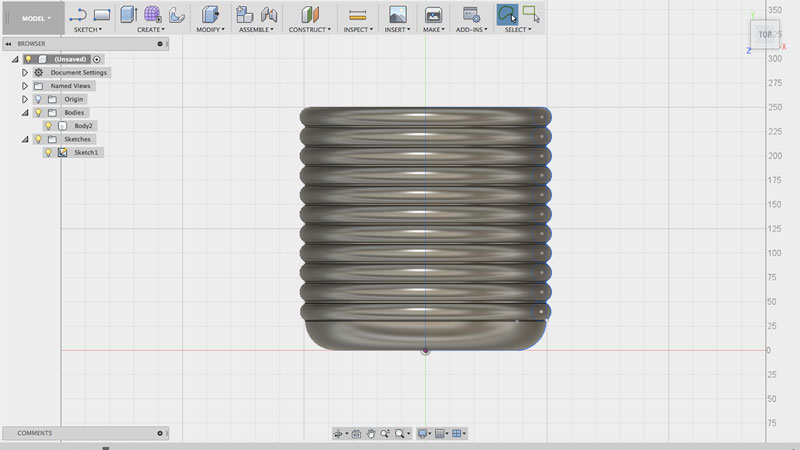Expand the Named Views folder
The width and height of the screenshot is (800, 450).
pos(25,86)
